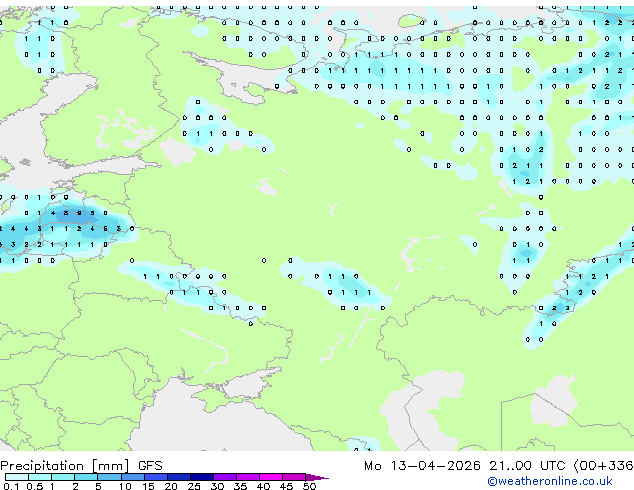The image size is (634, 490).
Task: Click the legend label '0.1'
Action: 11,486
